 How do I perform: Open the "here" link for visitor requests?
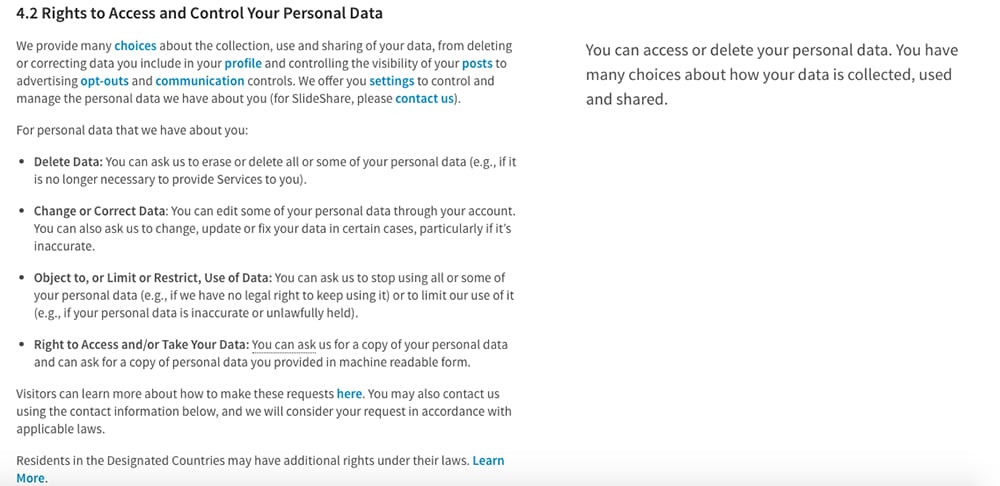[x=349, y=394]
